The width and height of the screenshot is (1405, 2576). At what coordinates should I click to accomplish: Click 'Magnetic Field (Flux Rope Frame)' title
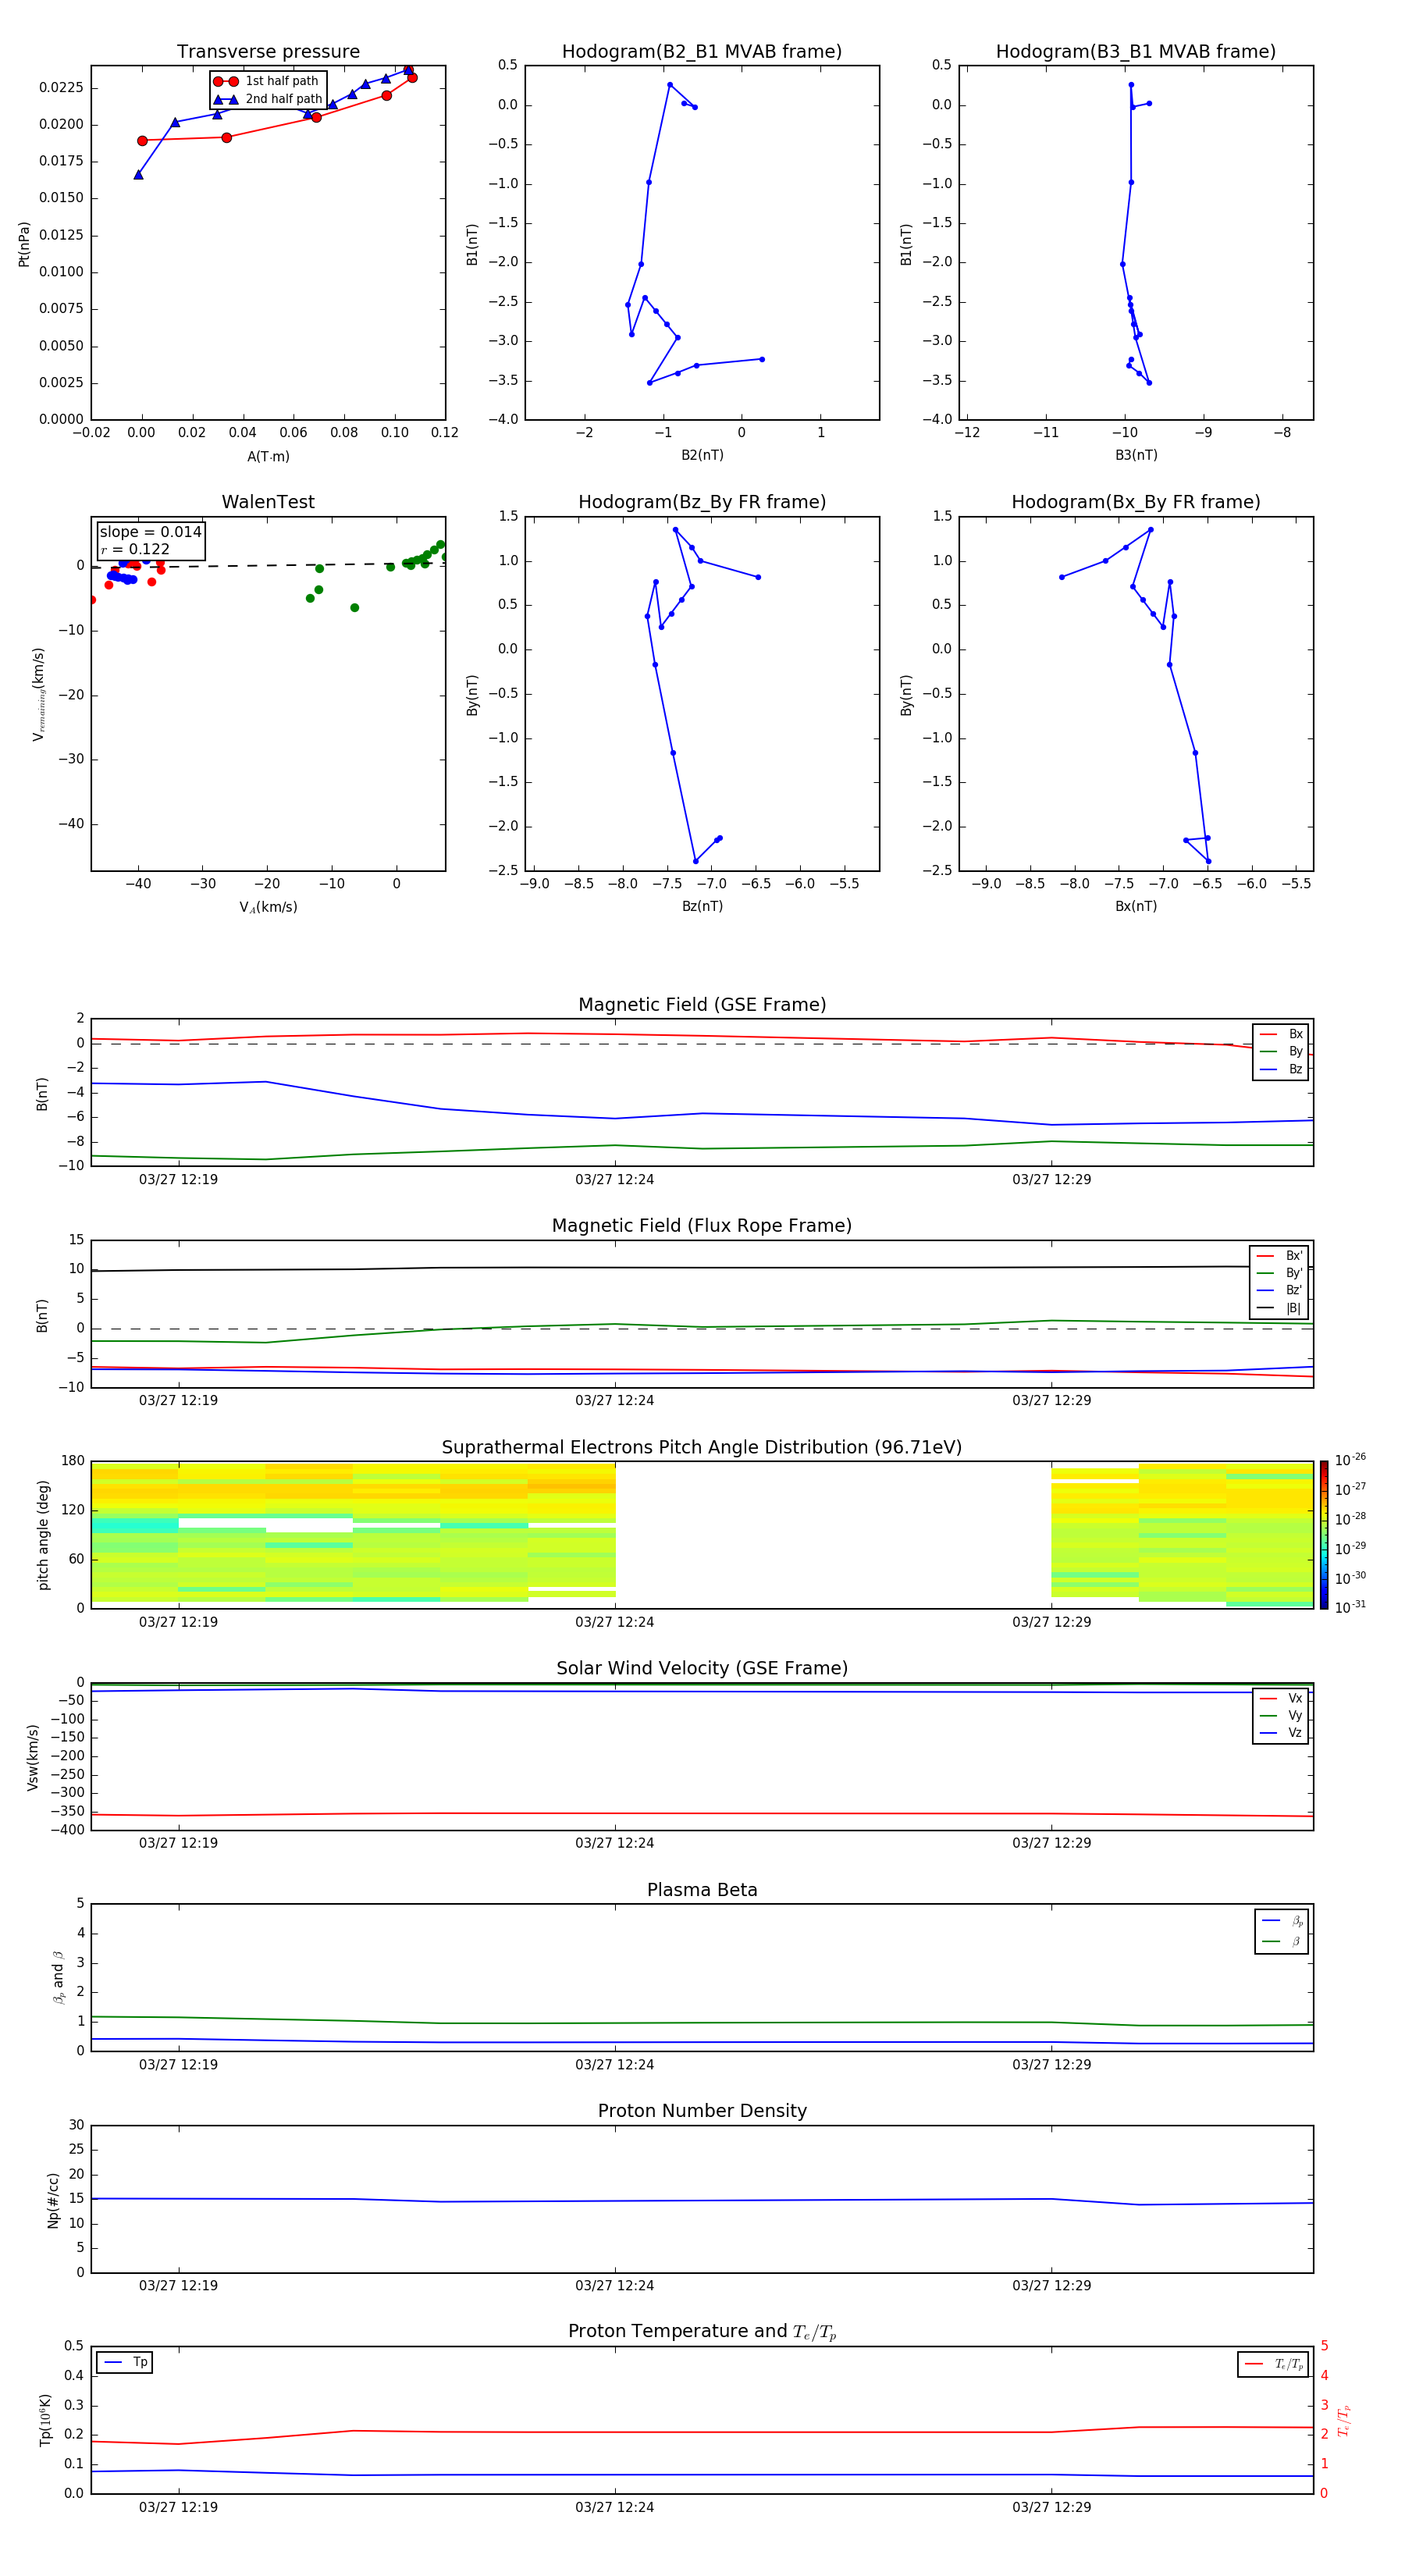click(702, 1226)
